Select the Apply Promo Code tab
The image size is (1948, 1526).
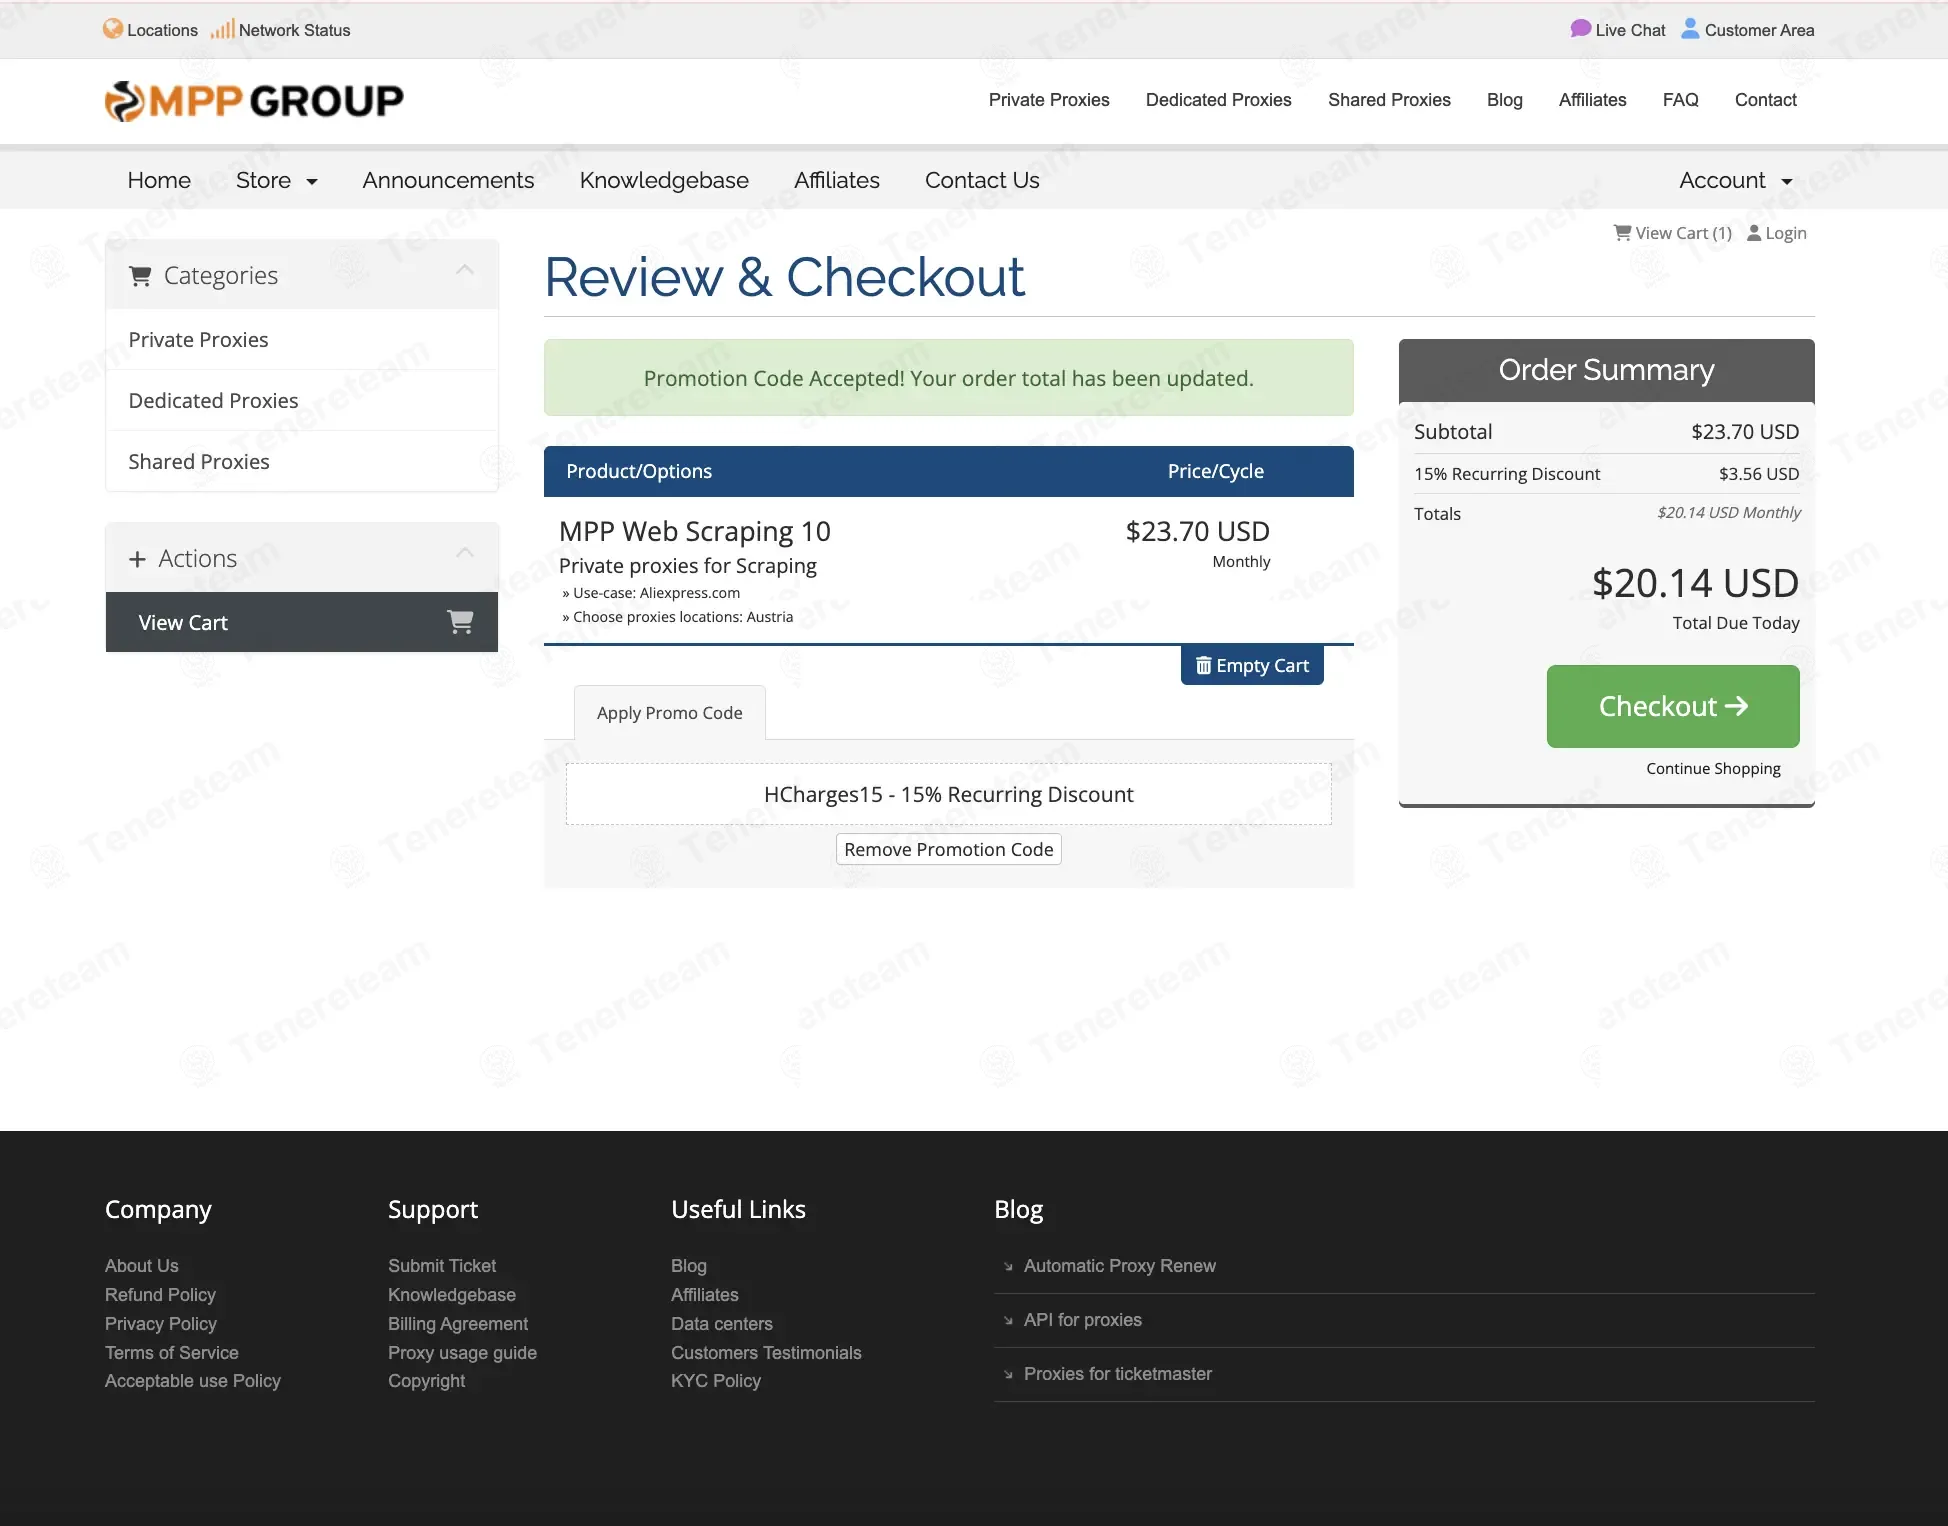(x=670, y=713)
